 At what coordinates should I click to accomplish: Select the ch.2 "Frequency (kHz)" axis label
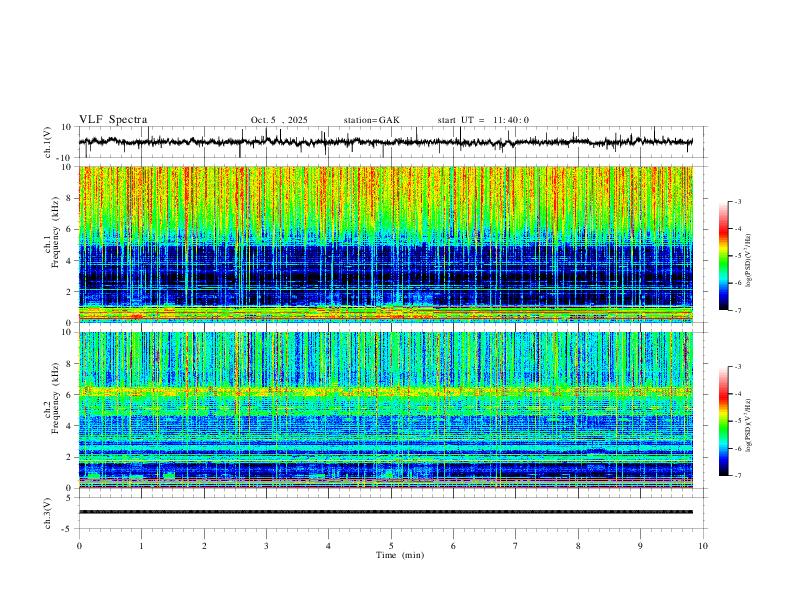[x=55, y=398]
